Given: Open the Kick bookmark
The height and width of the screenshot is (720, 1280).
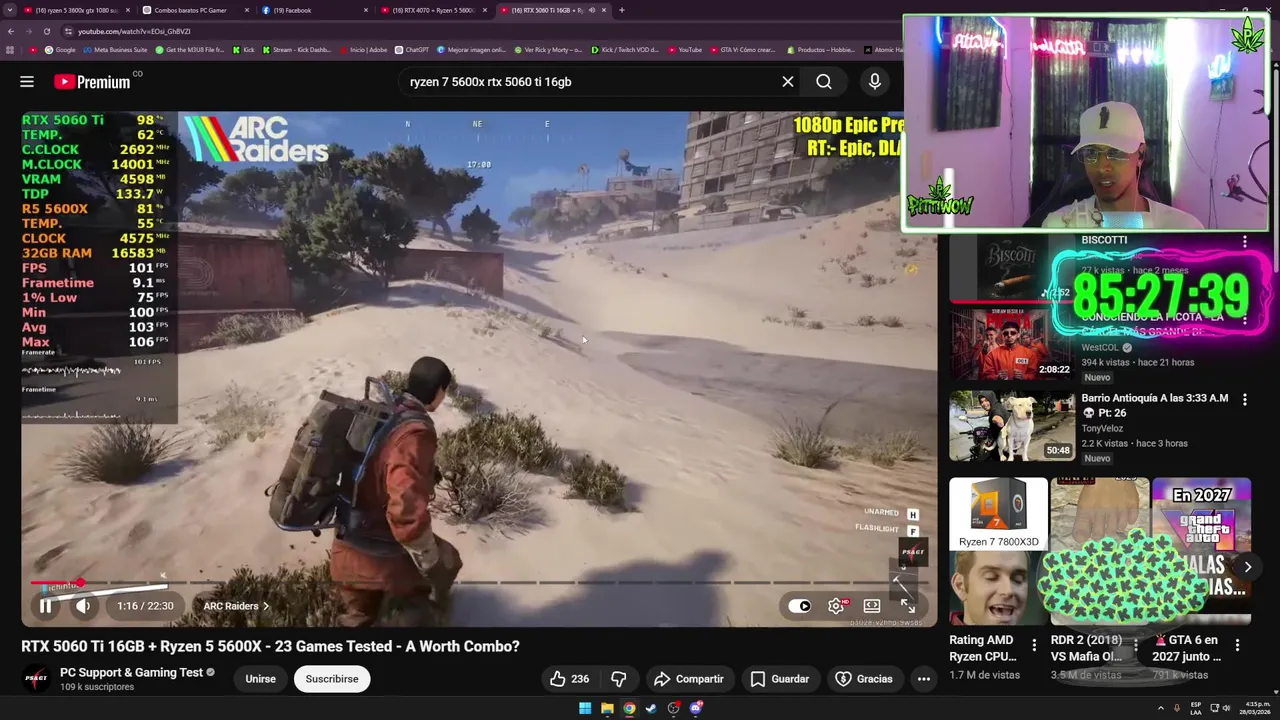Looking at the screenshot, I should pyautogui.click(x=243, y=49).
